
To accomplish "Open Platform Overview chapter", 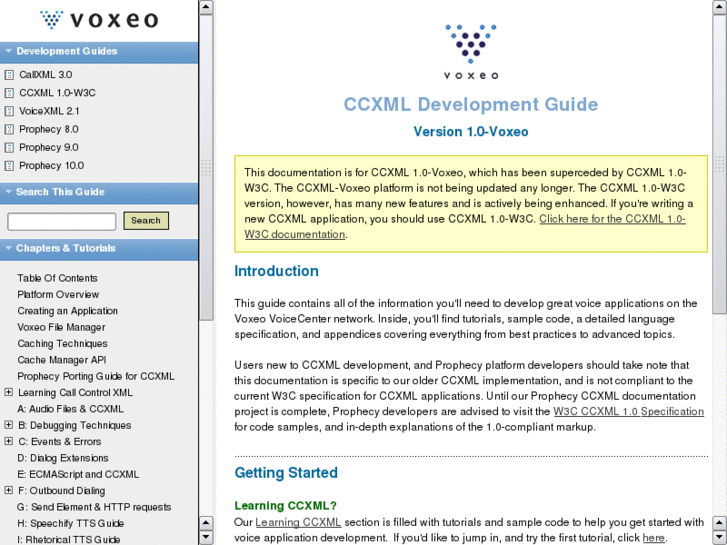I will 58,295.
